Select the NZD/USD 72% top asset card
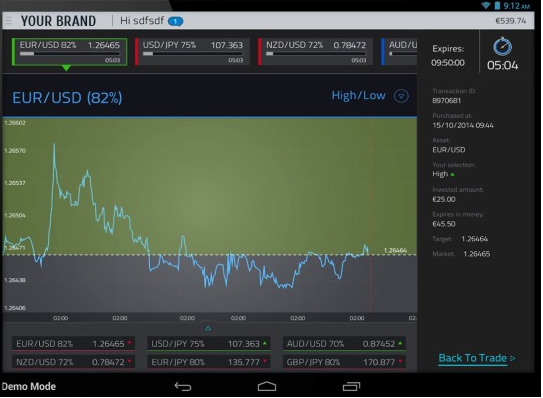Screen dimensions: 543x398 315,52
